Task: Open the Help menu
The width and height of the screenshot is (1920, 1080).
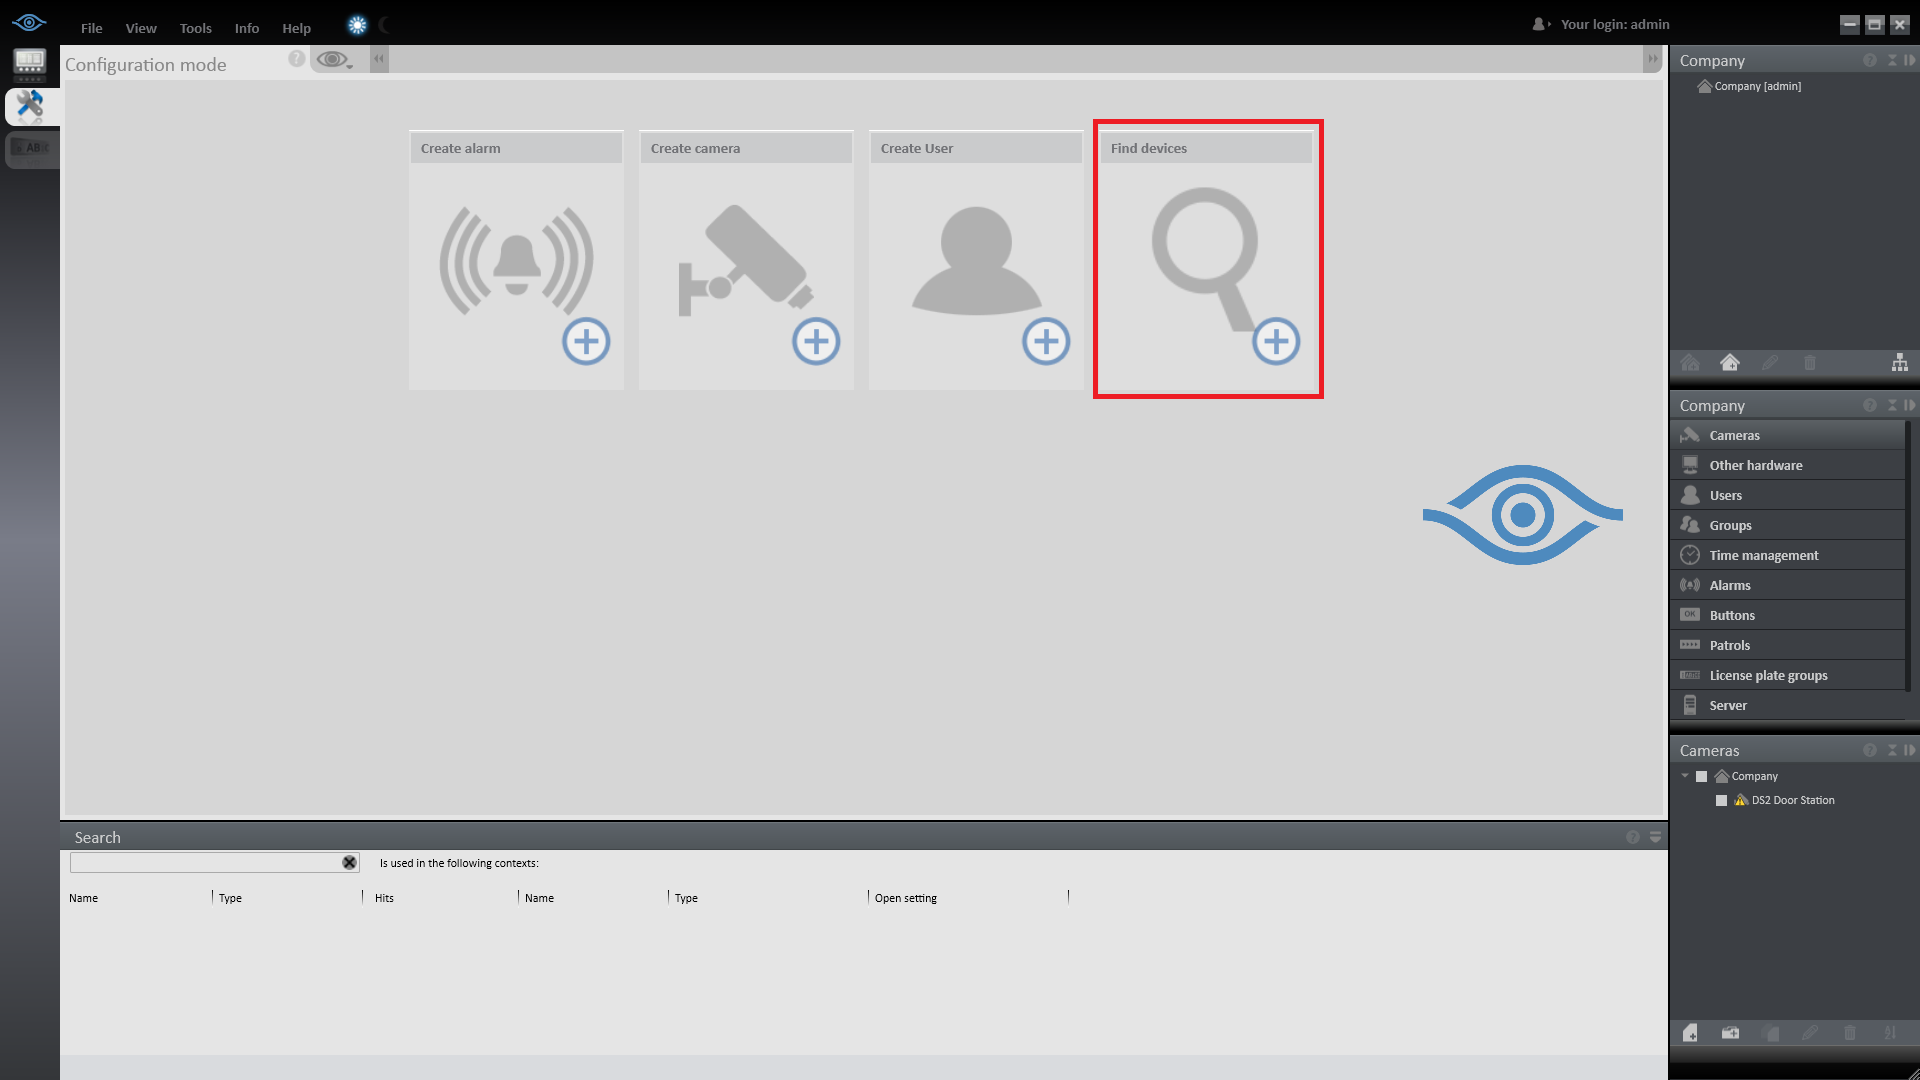Action: [x=296, y=28]
